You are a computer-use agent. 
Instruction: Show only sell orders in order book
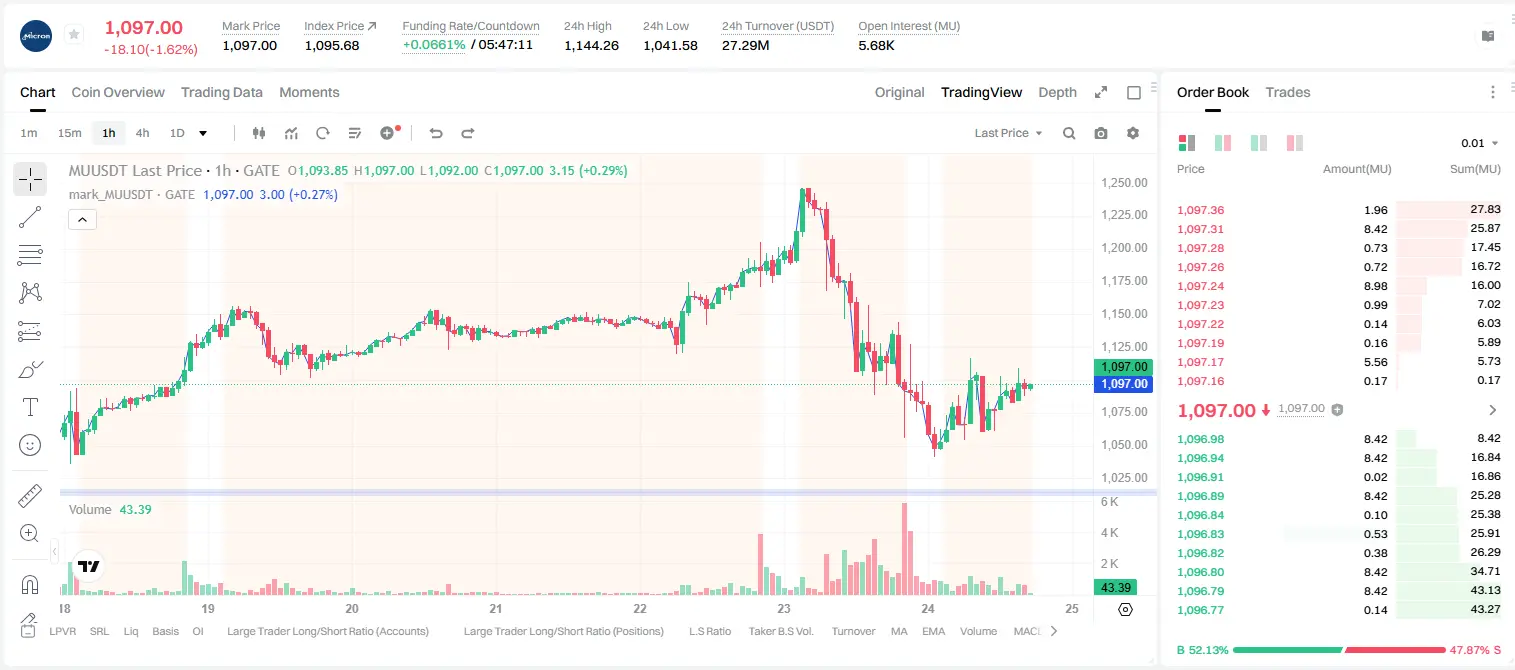click(x=1294, y=143)
